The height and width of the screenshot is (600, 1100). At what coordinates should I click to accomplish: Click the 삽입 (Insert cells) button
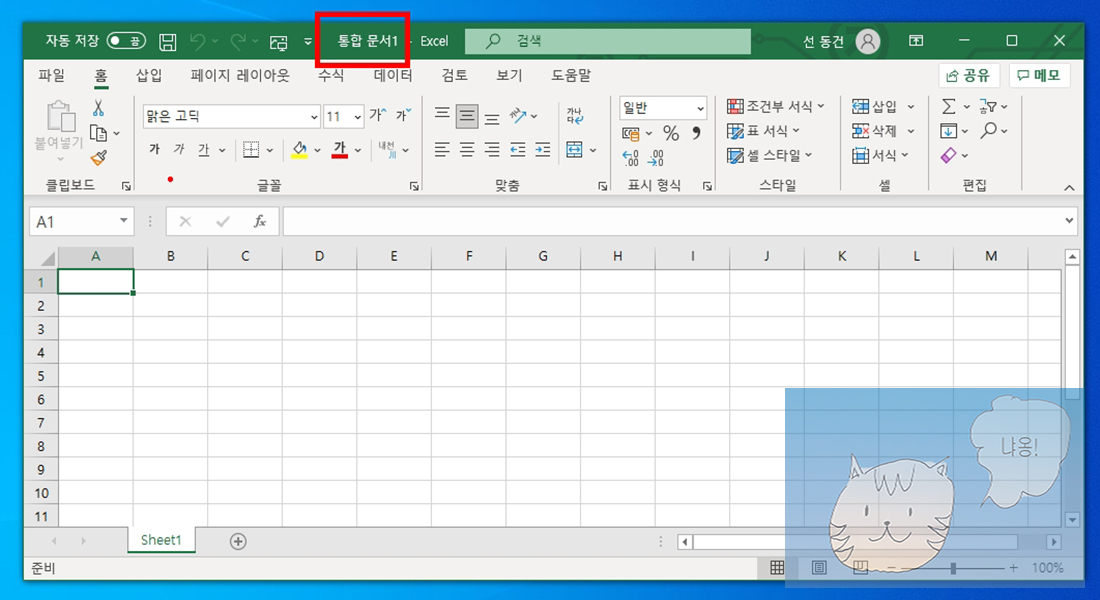tap(874, 107)
